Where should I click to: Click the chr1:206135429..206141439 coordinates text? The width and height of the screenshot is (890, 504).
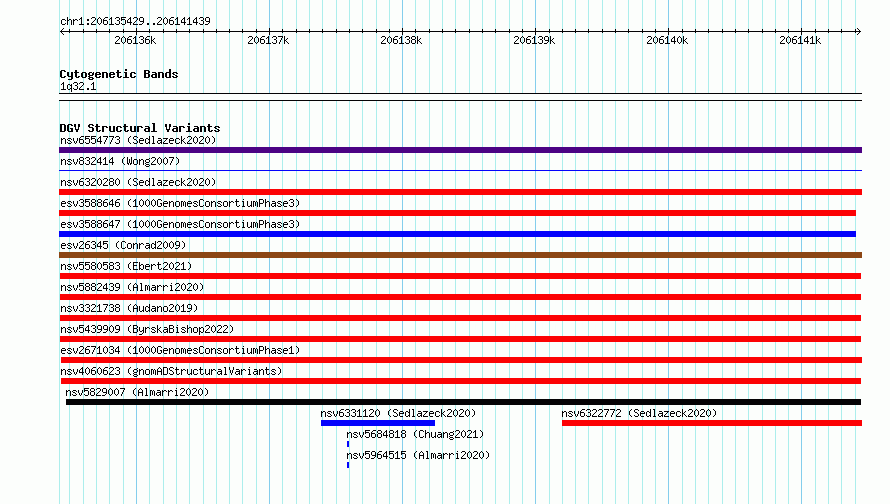coord(135,21)
